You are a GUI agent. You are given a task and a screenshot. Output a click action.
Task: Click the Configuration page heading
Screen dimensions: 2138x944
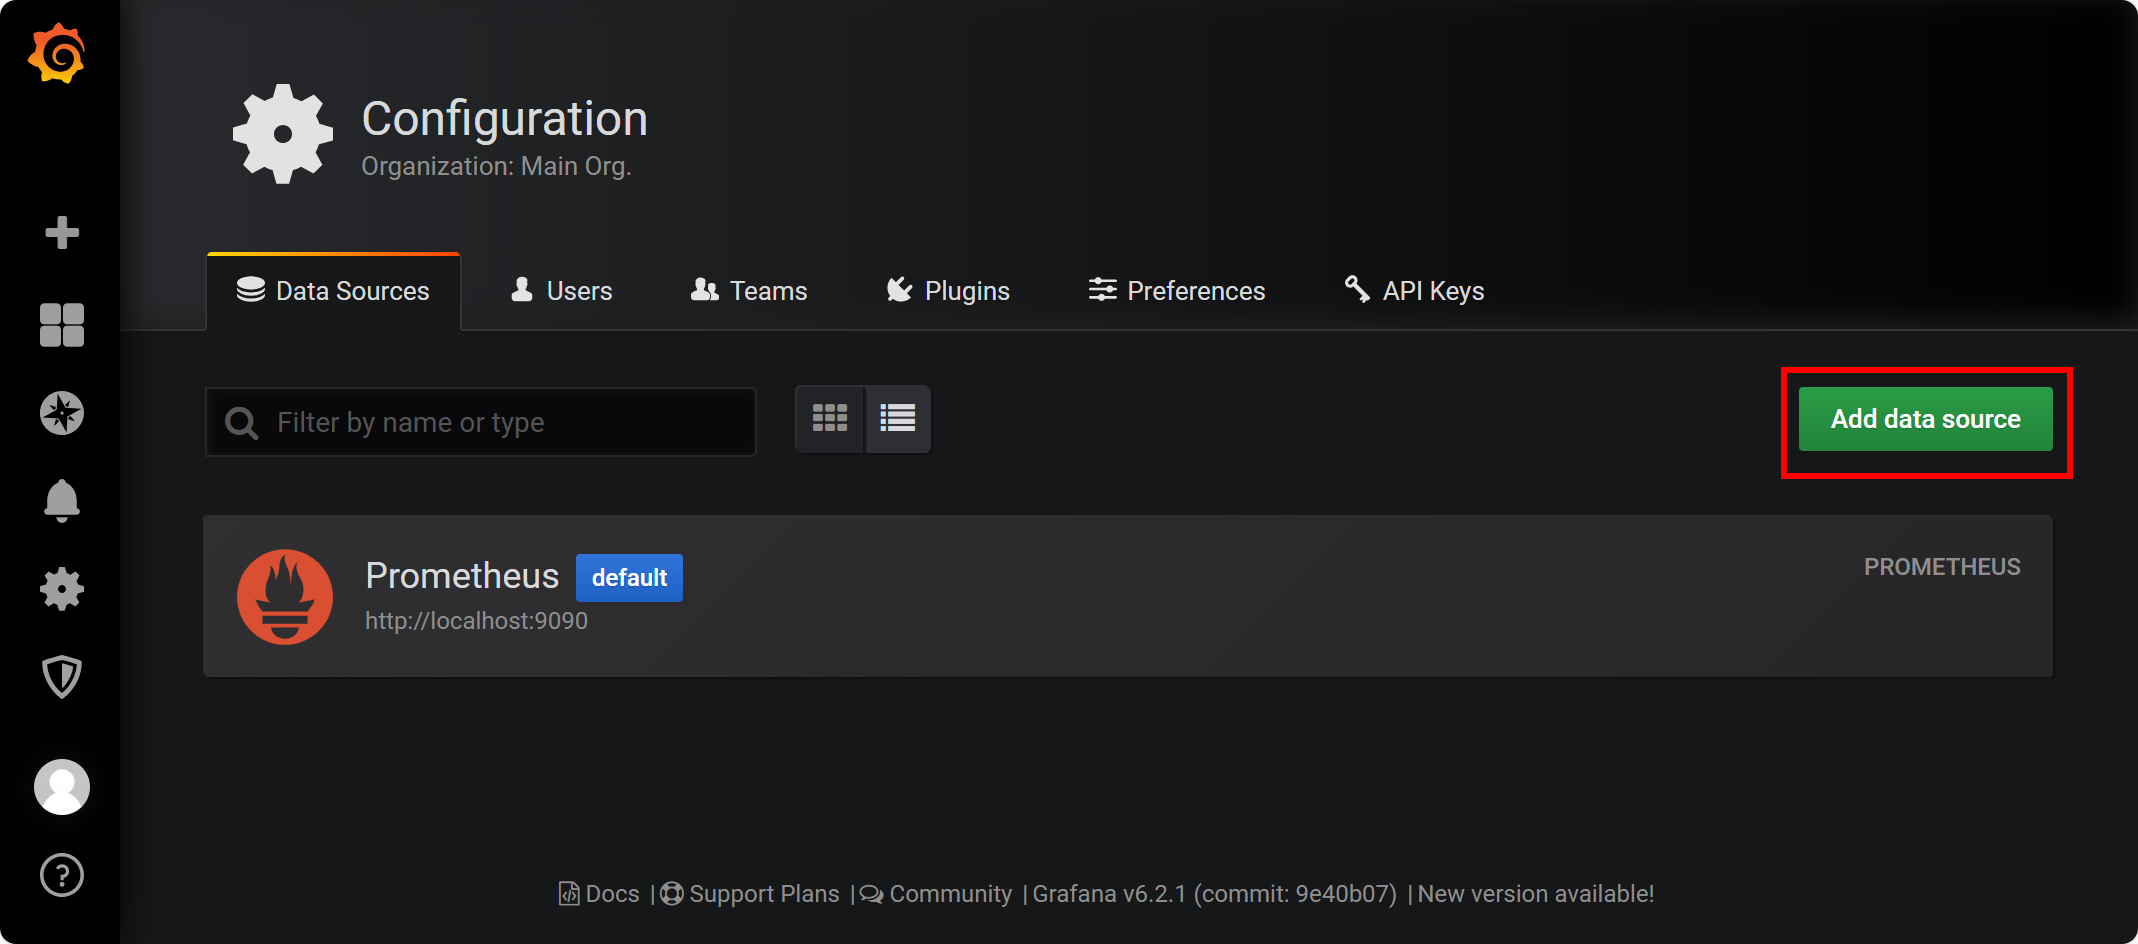[x=505, y=119]
